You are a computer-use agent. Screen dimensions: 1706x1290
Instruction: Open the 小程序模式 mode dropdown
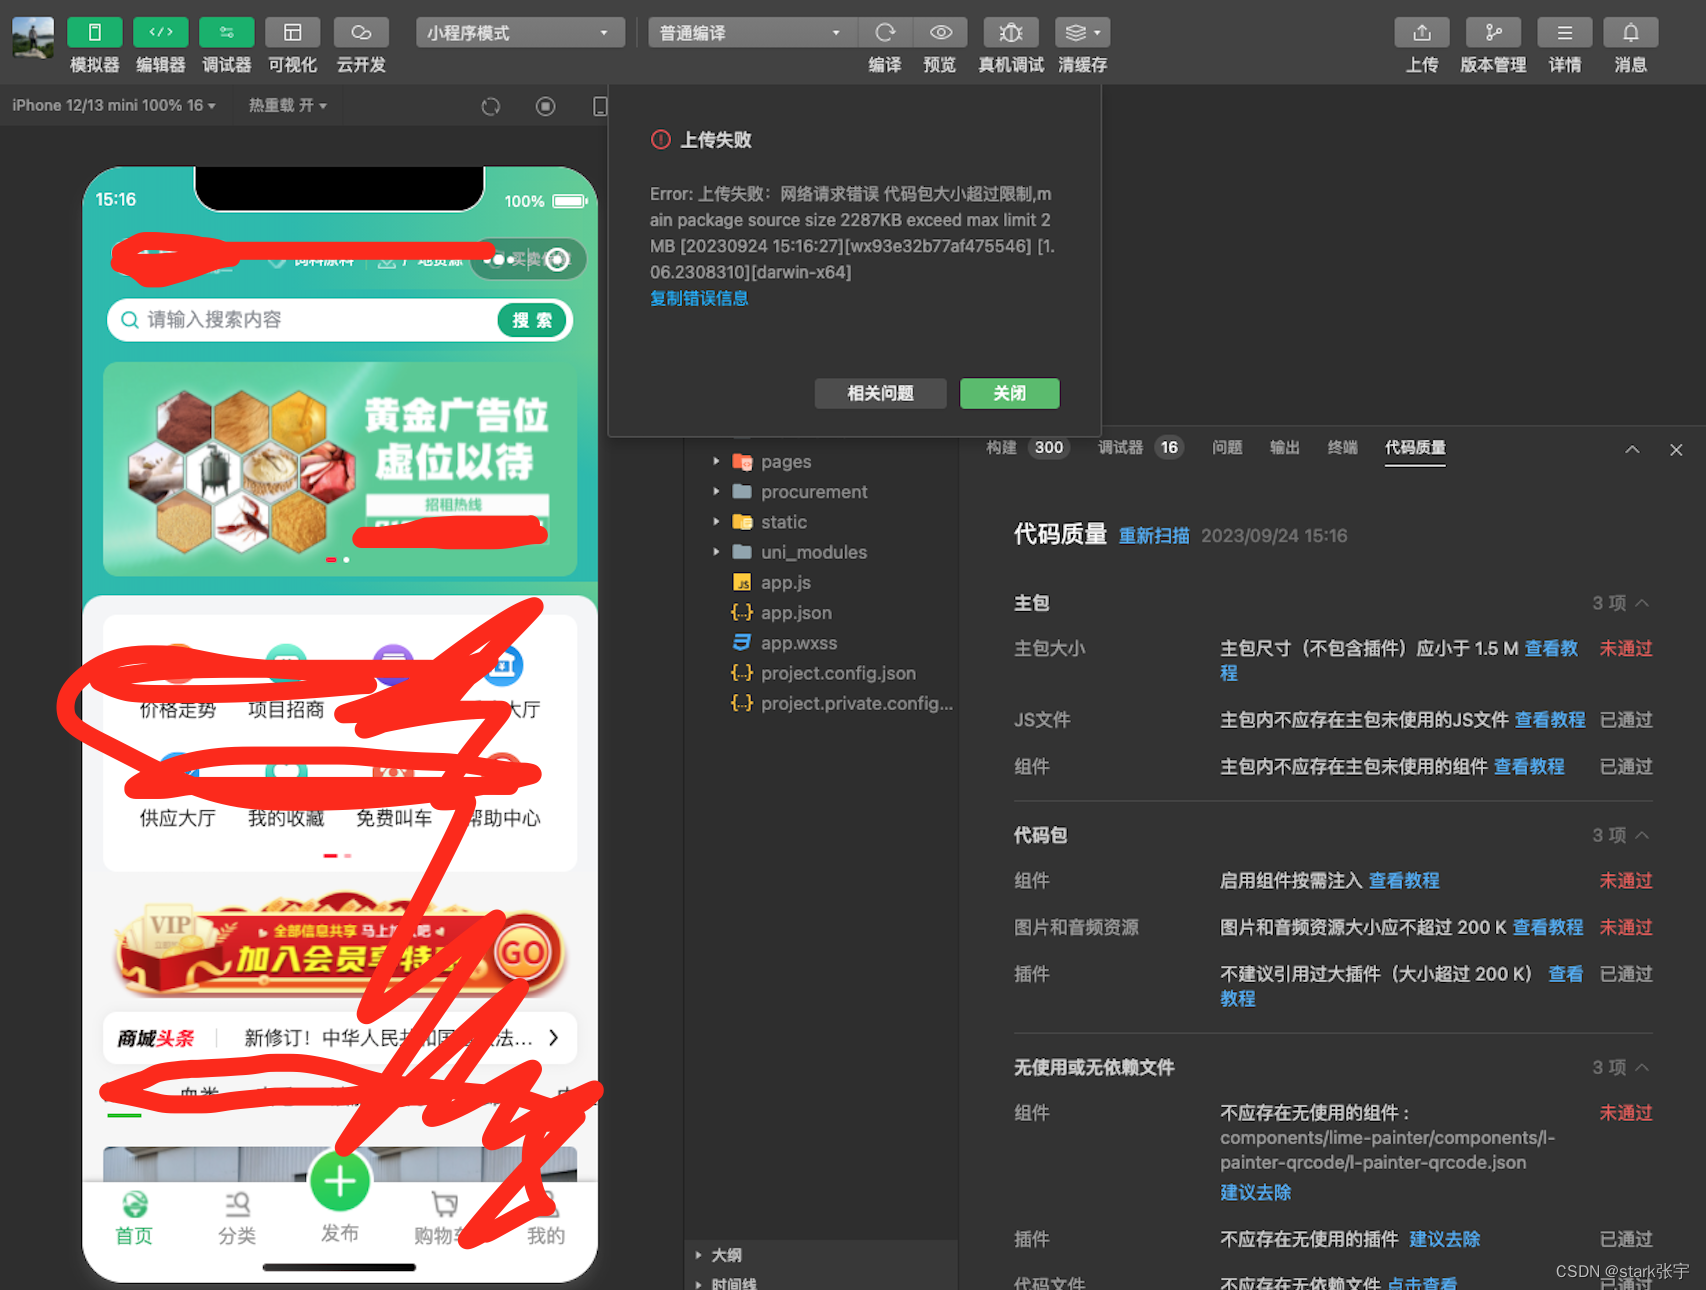(519, 32)
